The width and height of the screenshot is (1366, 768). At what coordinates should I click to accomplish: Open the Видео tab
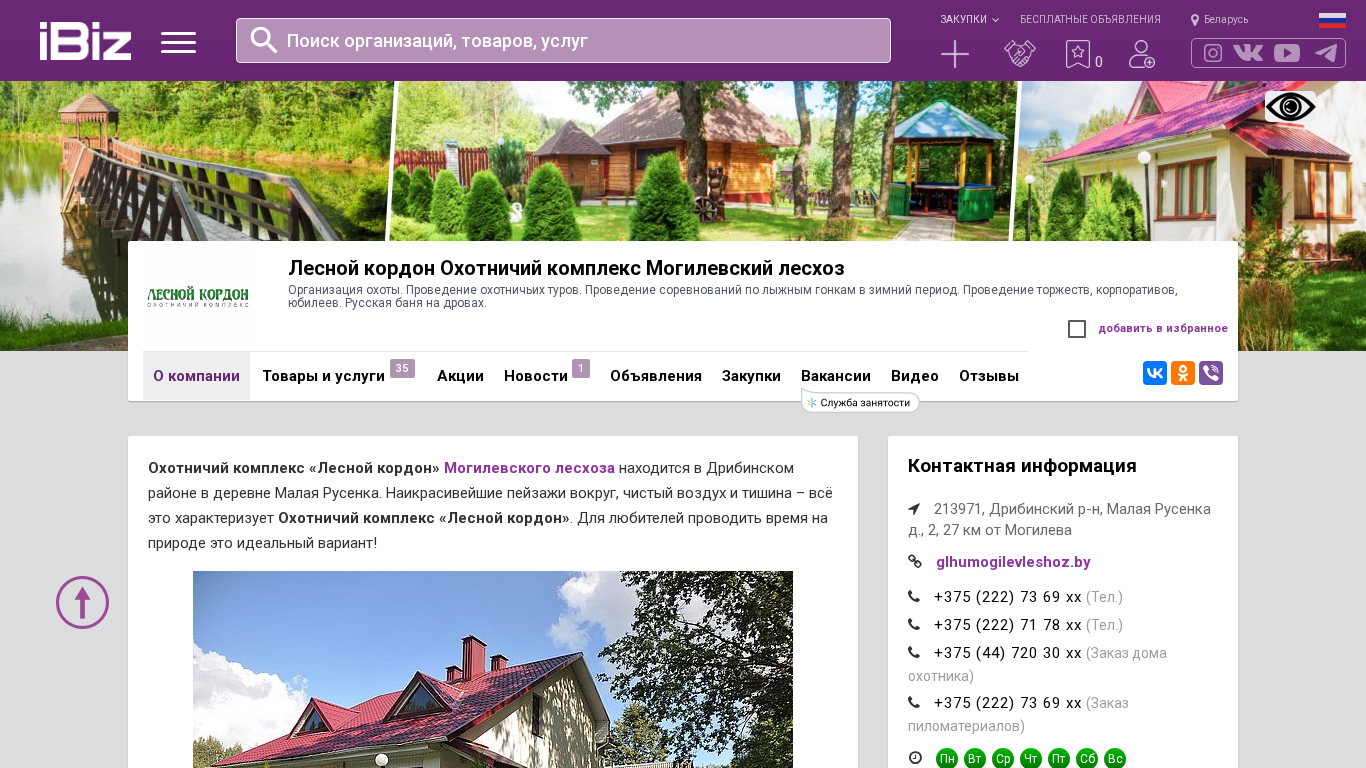(915, 376)
